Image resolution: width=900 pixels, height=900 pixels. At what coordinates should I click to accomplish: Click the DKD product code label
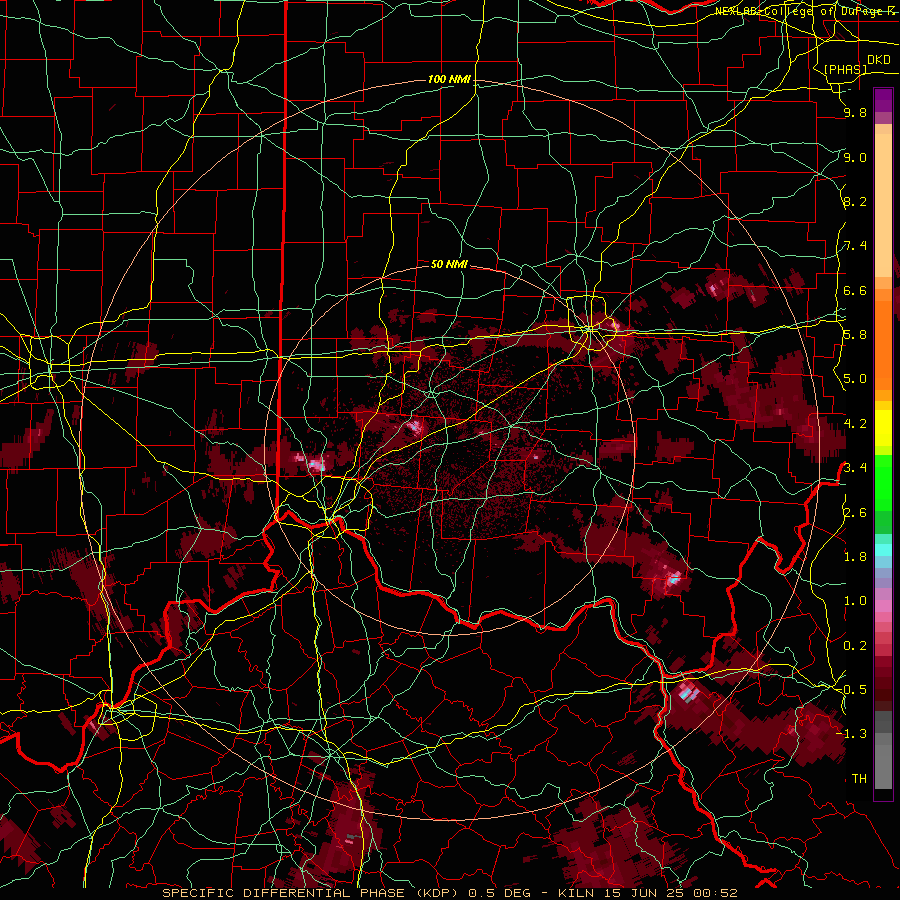click(x=878, y=60)
